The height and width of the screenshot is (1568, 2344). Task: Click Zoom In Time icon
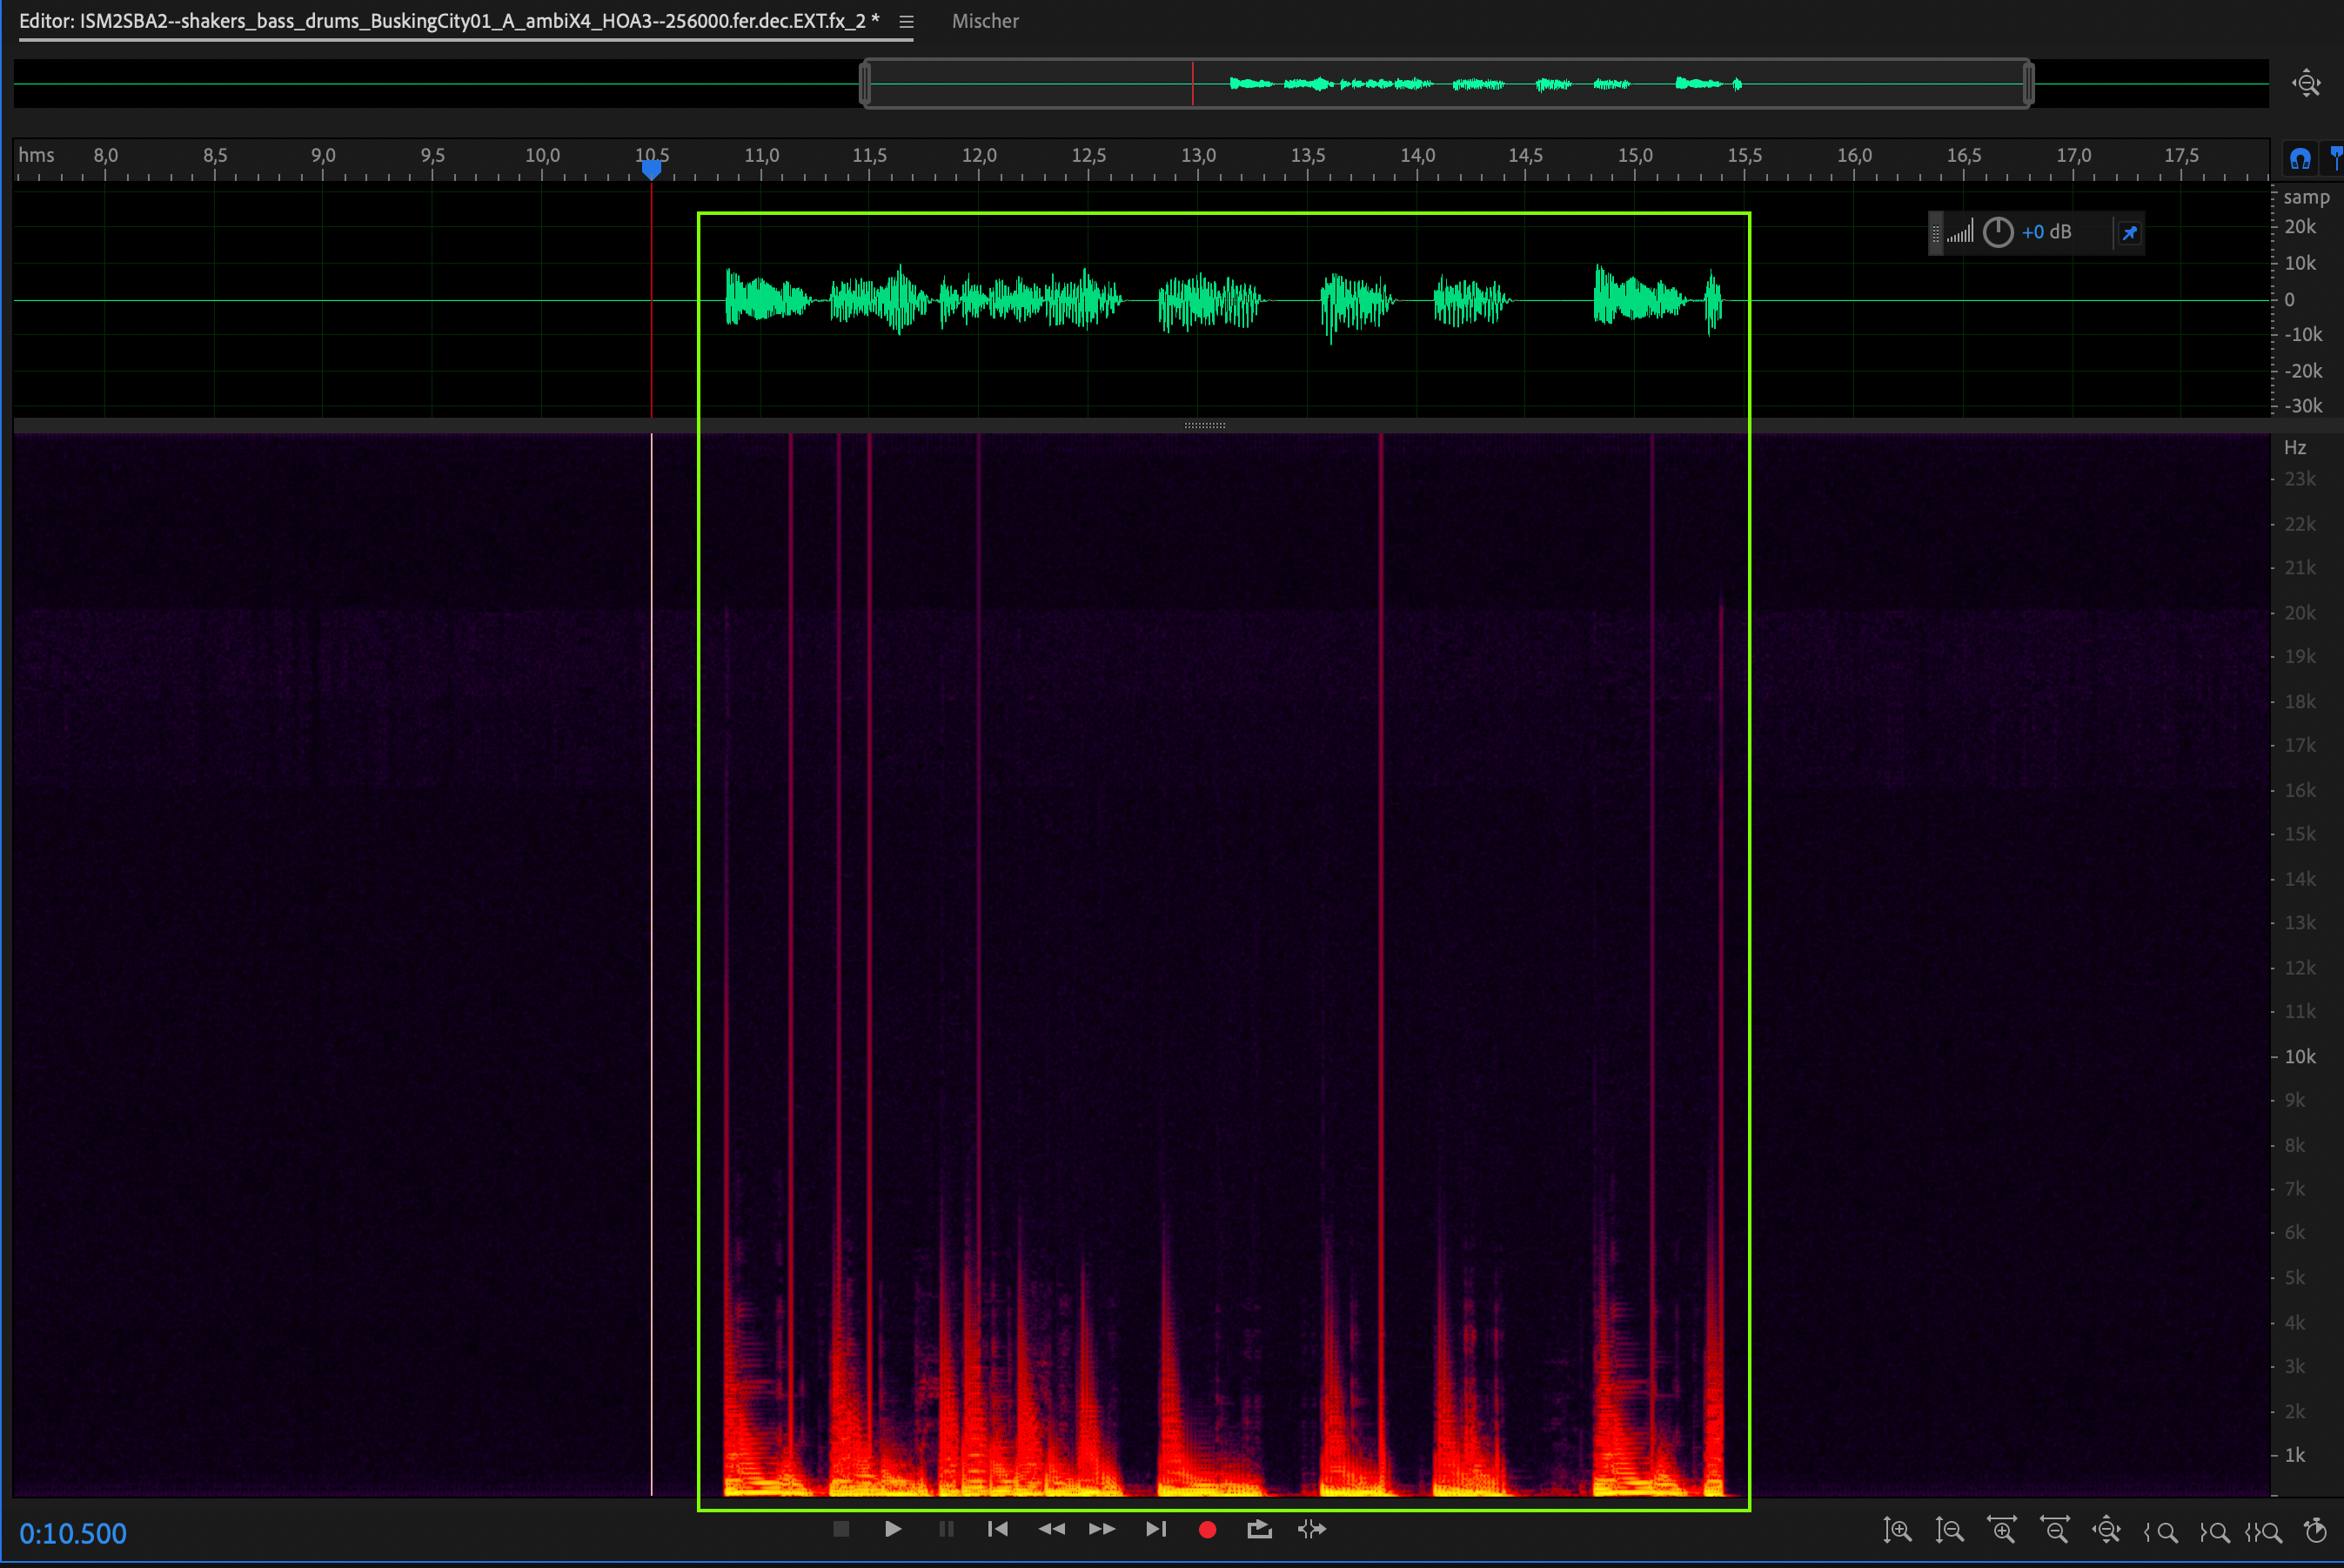click(2002, 1531)
